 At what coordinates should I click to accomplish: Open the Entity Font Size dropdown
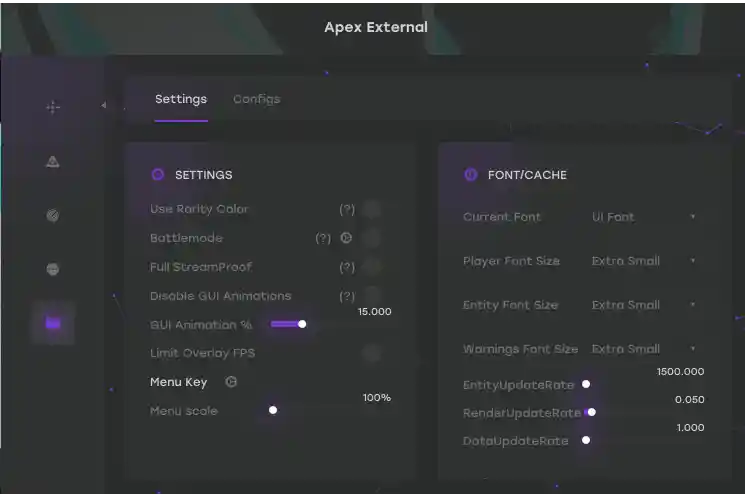[644, 305]
